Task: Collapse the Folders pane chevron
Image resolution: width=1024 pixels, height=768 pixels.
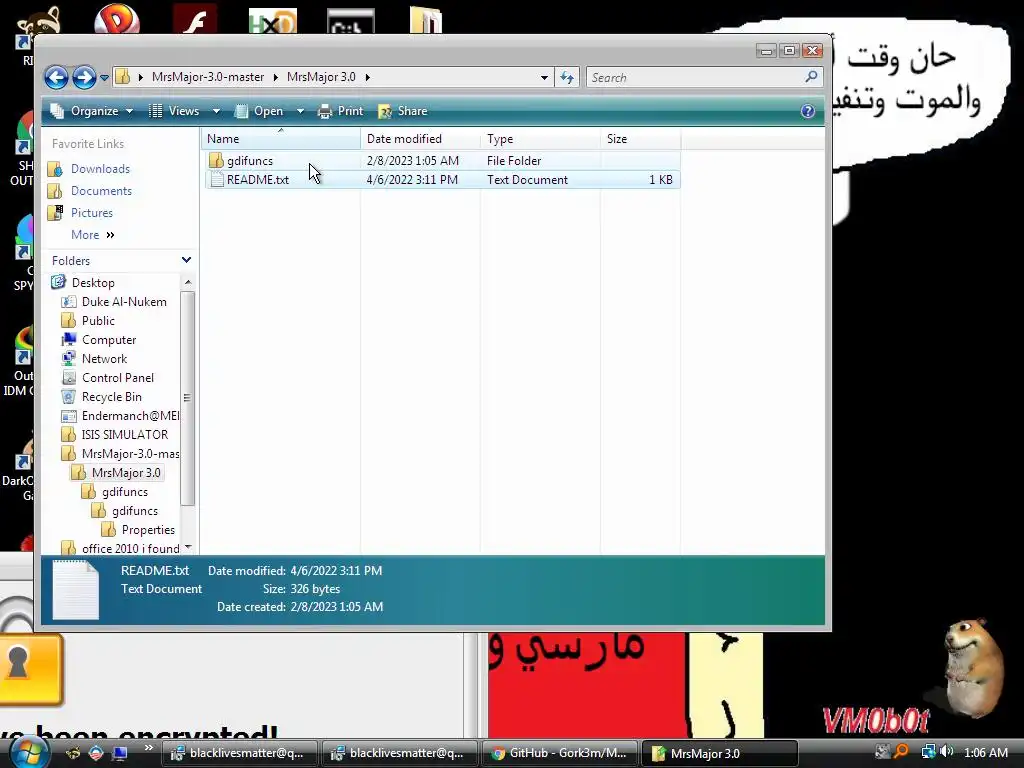Action: coord(187,260)
